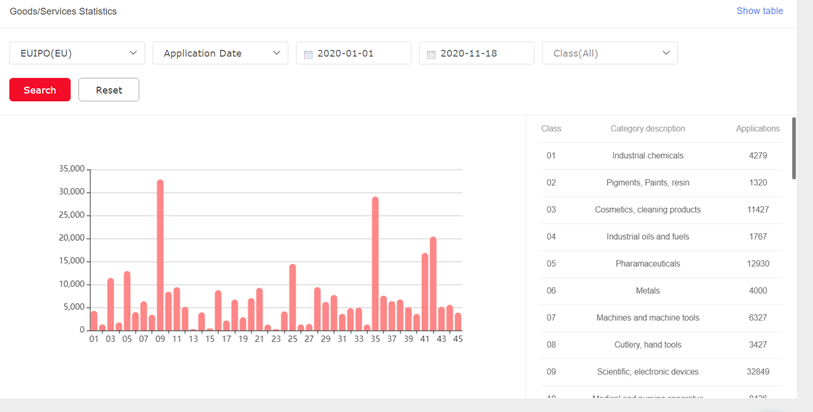Click the class 42 bar in chart
The image size is (813, 412).
[x=433, y=283]
